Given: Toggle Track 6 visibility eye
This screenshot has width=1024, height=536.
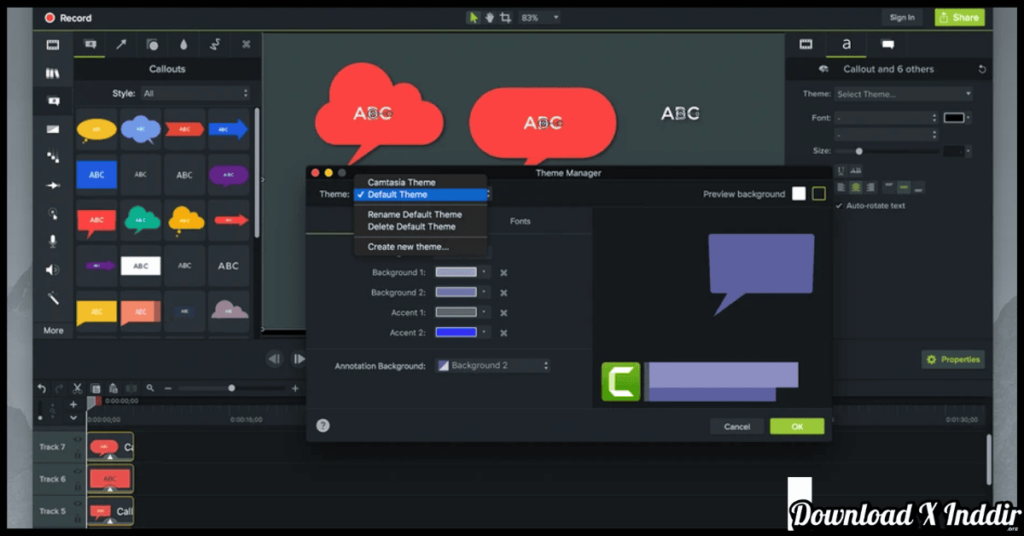Looking at the screenshot, I should (x=78, y=472).
